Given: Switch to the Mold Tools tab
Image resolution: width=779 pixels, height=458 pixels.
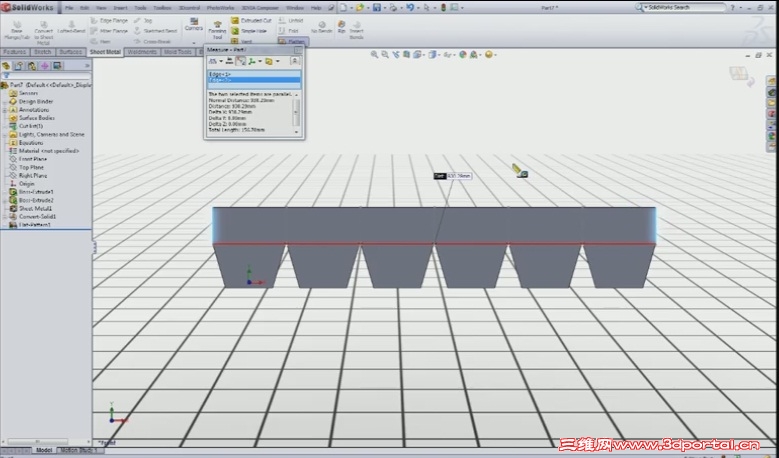Looking at the screenshot, I should click(x=178, y=52).
